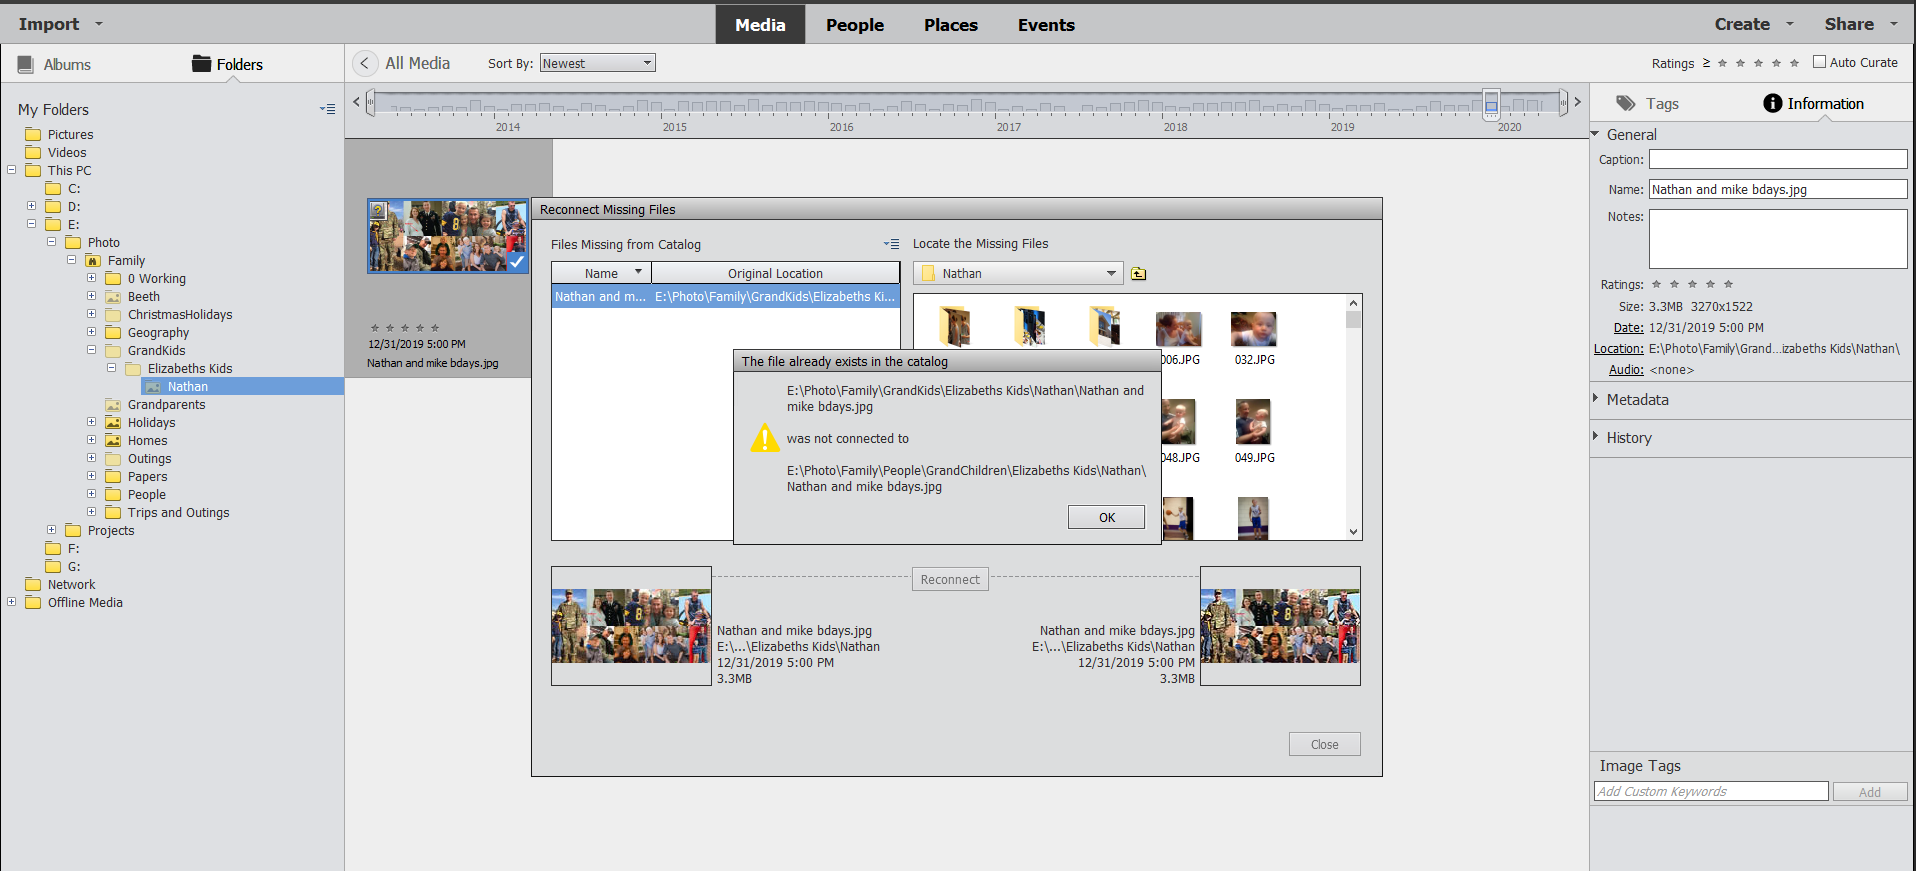Click the Caption input field
This screenshot has width=1916, height=871.
[1778, 159]
